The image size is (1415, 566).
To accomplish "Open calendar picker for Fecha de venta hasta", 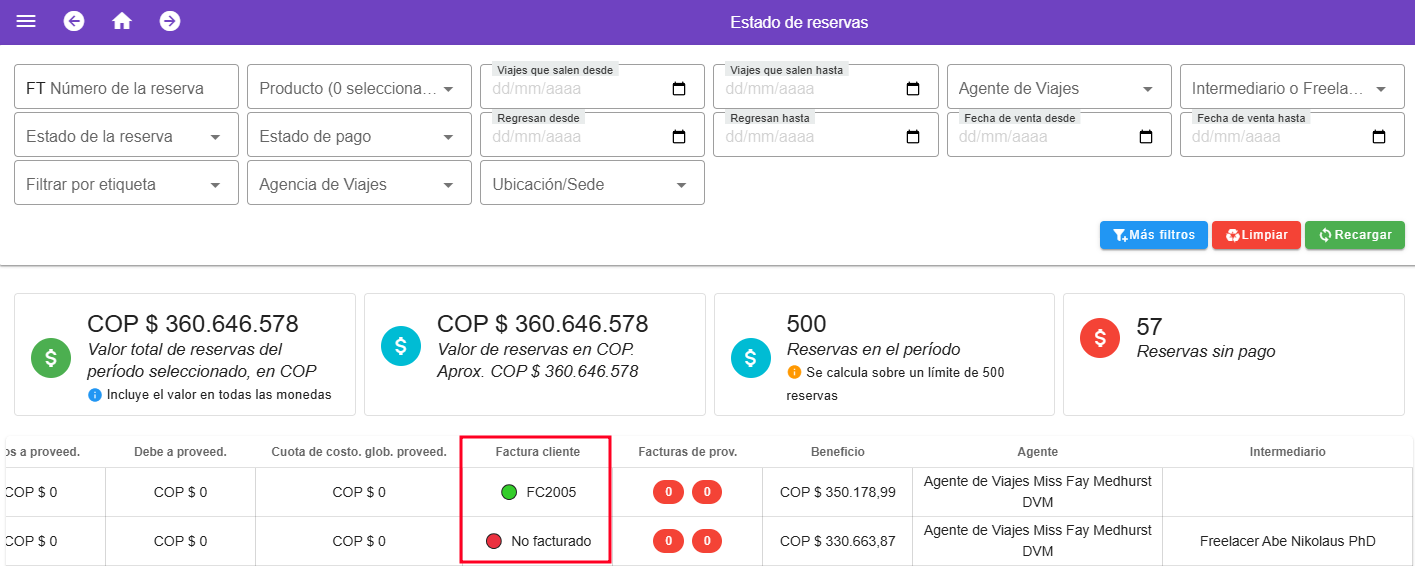I will coord(1379,137).
